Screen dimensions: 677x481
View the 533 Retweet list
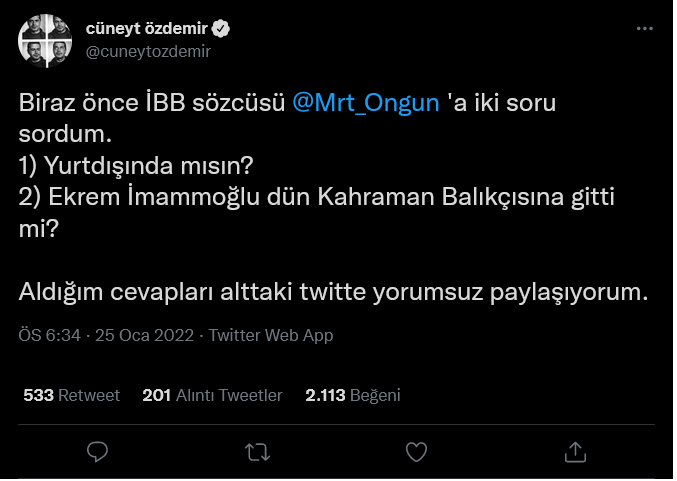pos(71,395)
